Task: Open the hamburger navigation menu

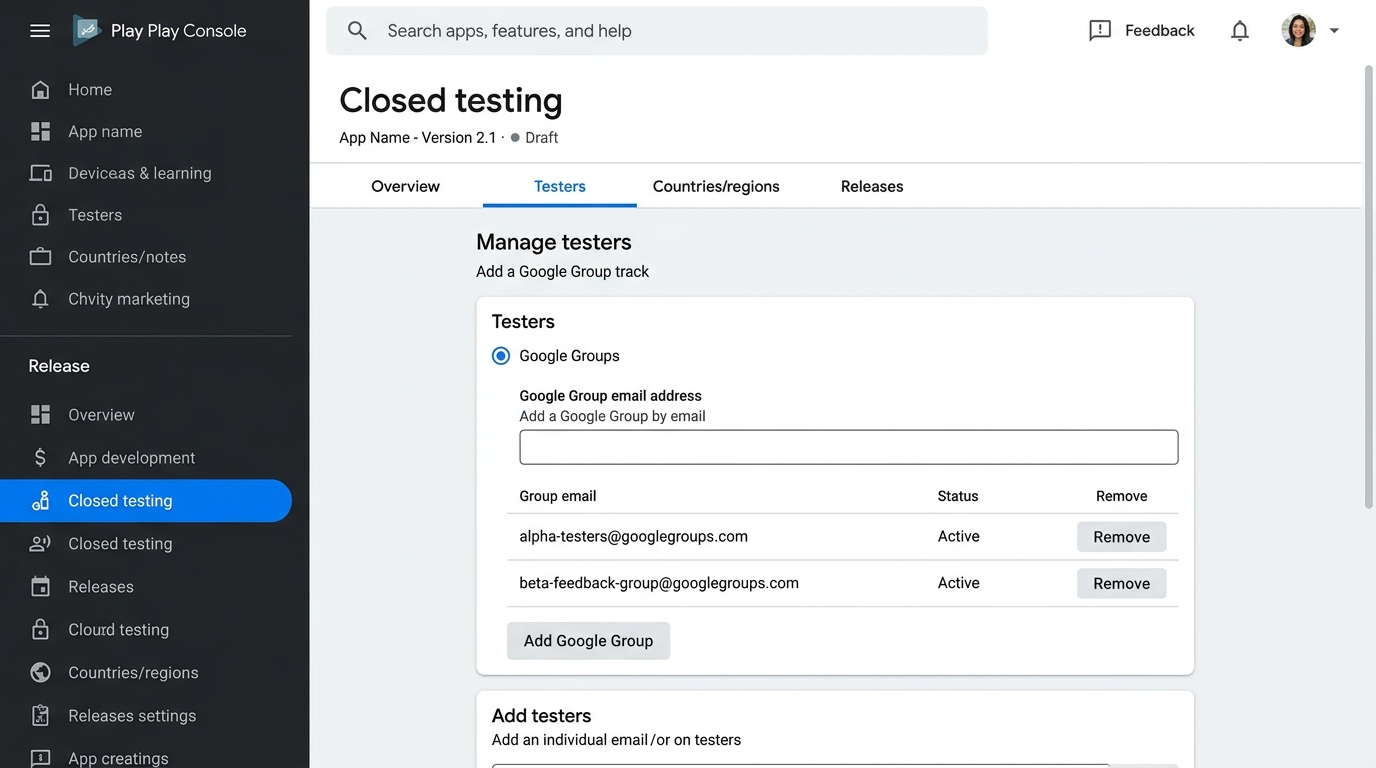Action: (x=40, y=31)
